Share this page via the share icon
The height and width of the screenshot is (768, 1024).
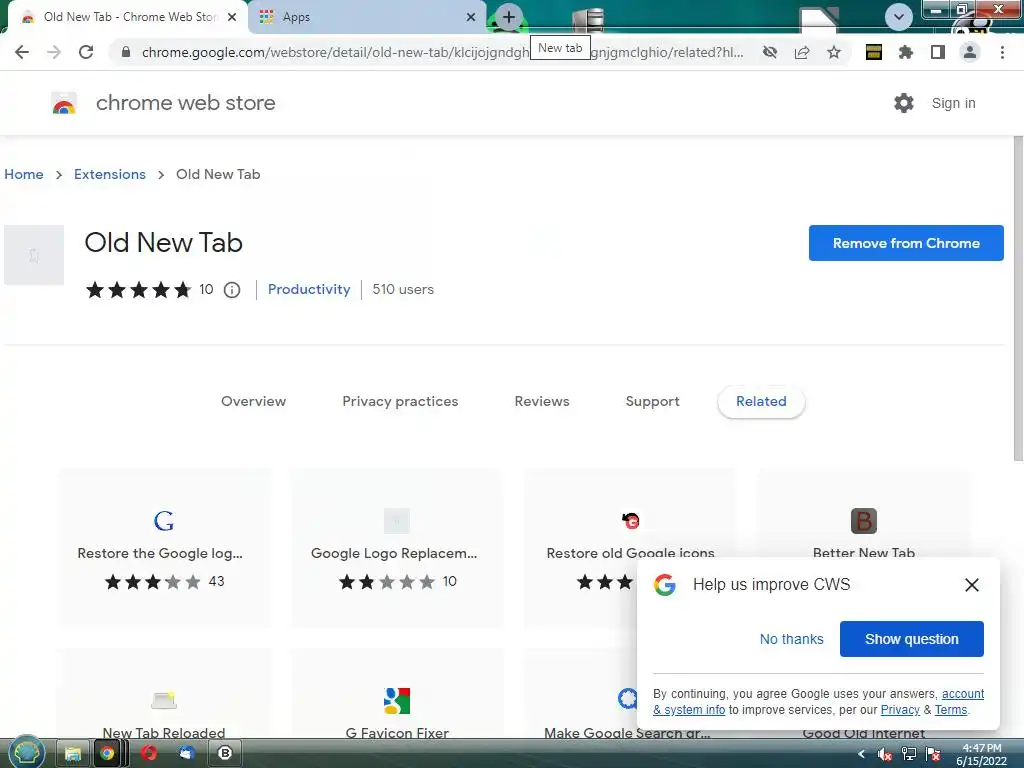point(802,52)
